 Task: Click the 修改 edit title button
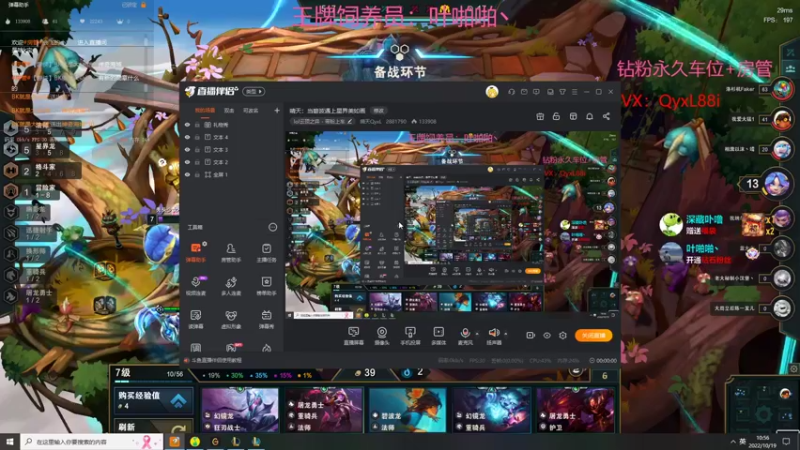pyautogui.click(x=379, y=110)
